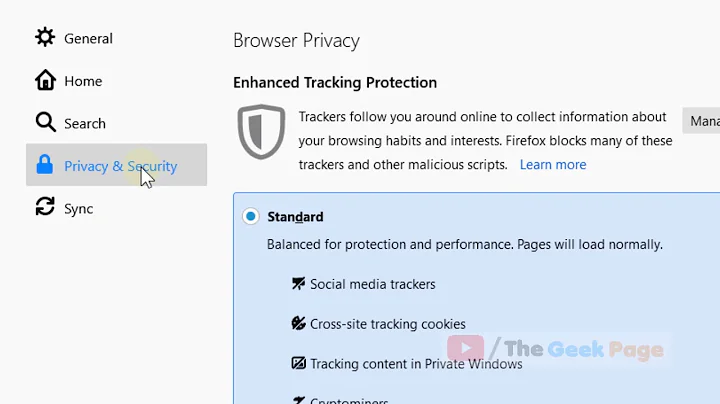Click the Search category label text

coord(85,123)
